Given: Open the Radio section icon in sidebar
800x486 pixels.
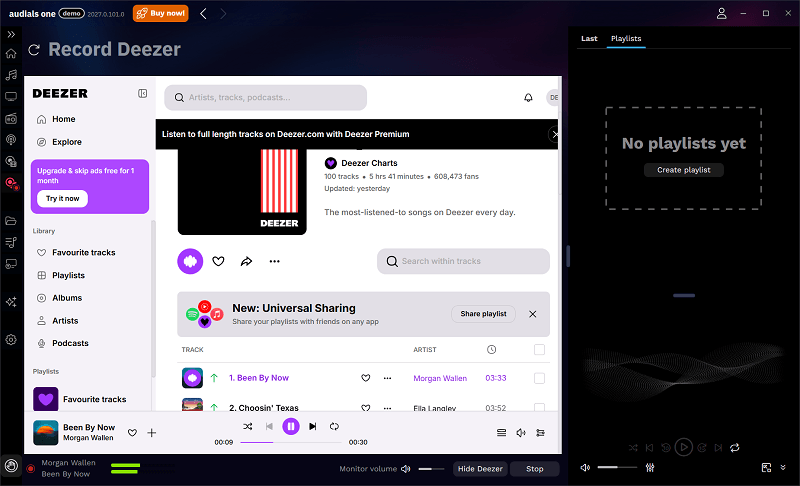Looking at the screenshot, I should click(x=11, y=119).
